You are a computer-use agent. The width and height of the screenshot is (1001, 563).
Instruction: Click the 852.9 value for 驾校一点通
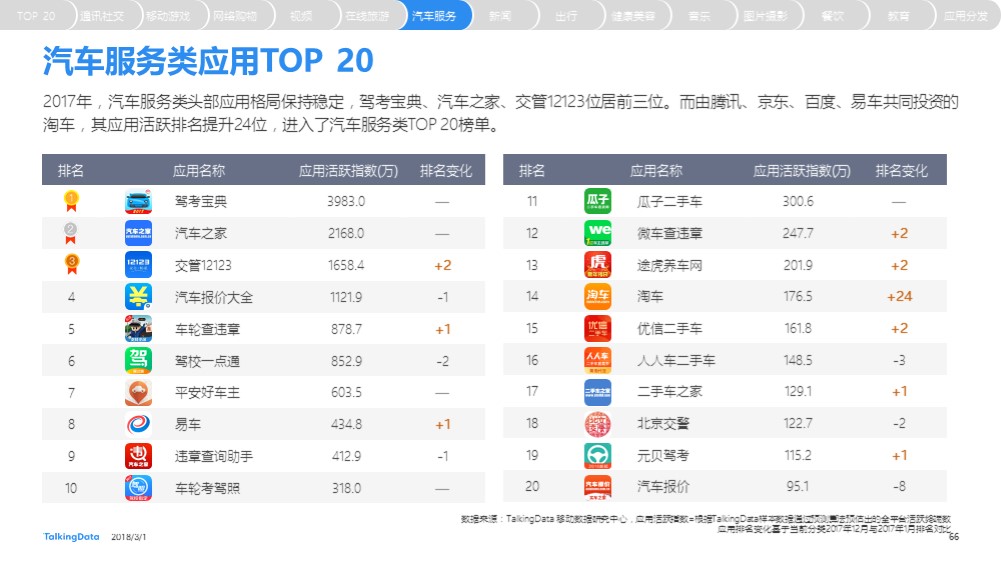[x=346, y=361]
